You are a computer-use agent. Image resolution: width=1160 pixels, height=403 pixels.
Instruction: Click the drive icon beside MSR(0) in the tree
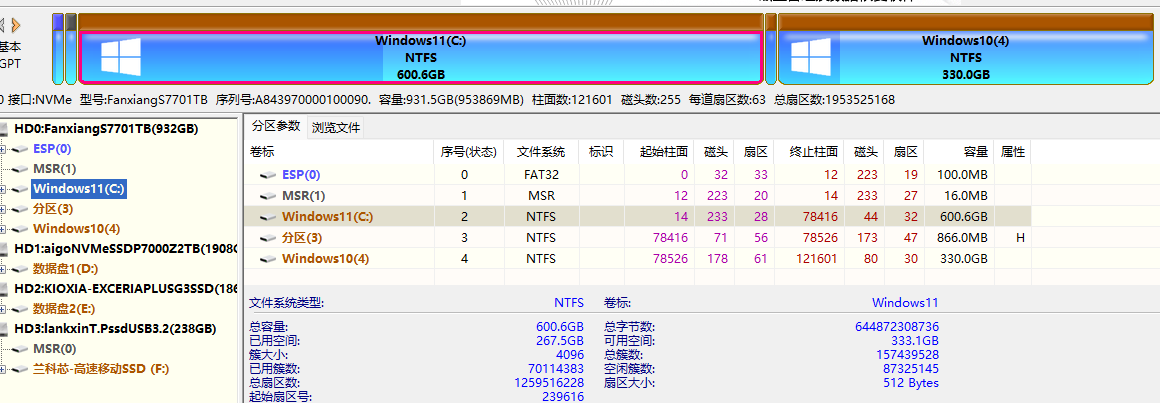click(20, 348)
